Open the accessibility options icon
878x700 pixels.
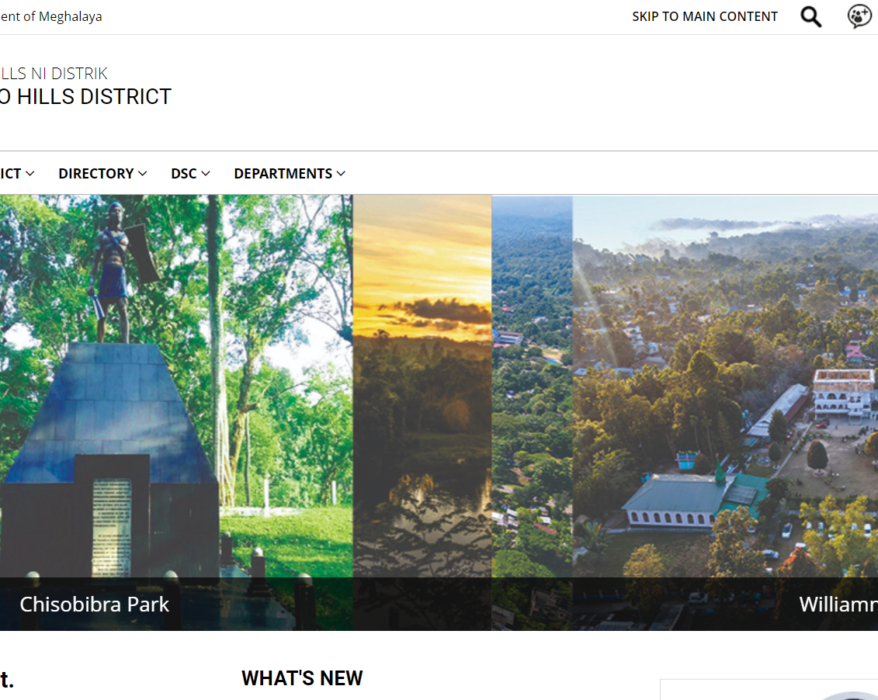pyautogui.click(x=859, y=16)
